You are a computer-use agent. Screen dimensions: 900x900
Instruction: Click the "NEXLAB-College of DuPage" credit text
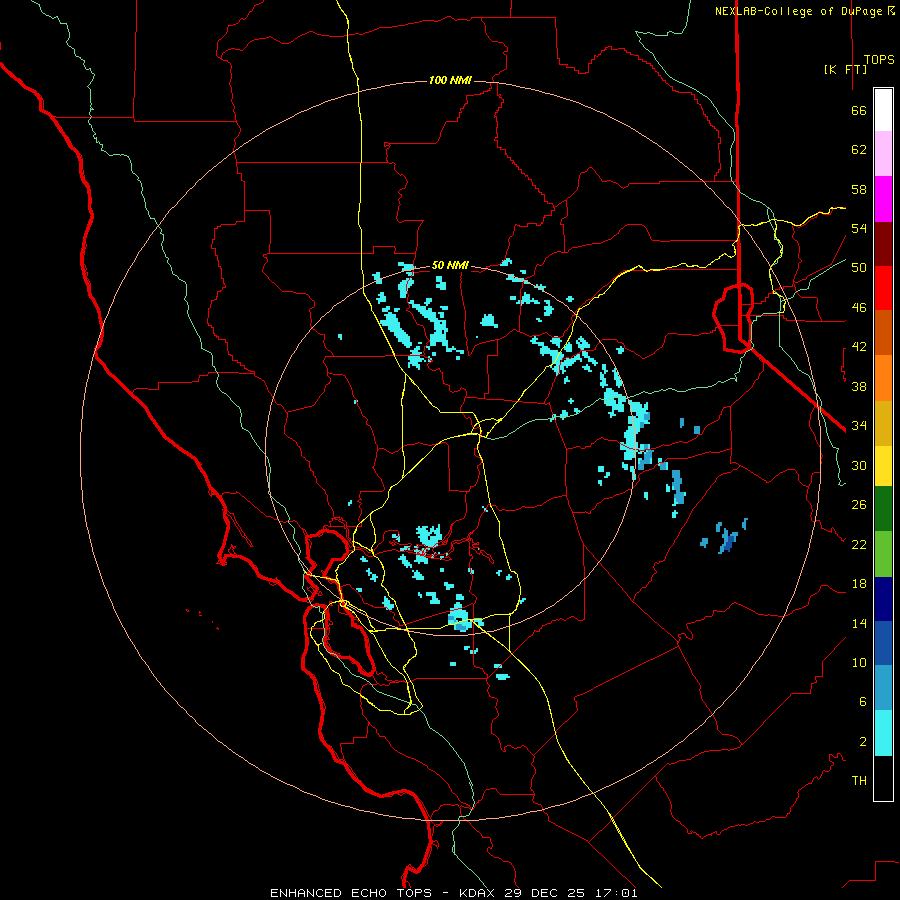[x=800, y=11]
